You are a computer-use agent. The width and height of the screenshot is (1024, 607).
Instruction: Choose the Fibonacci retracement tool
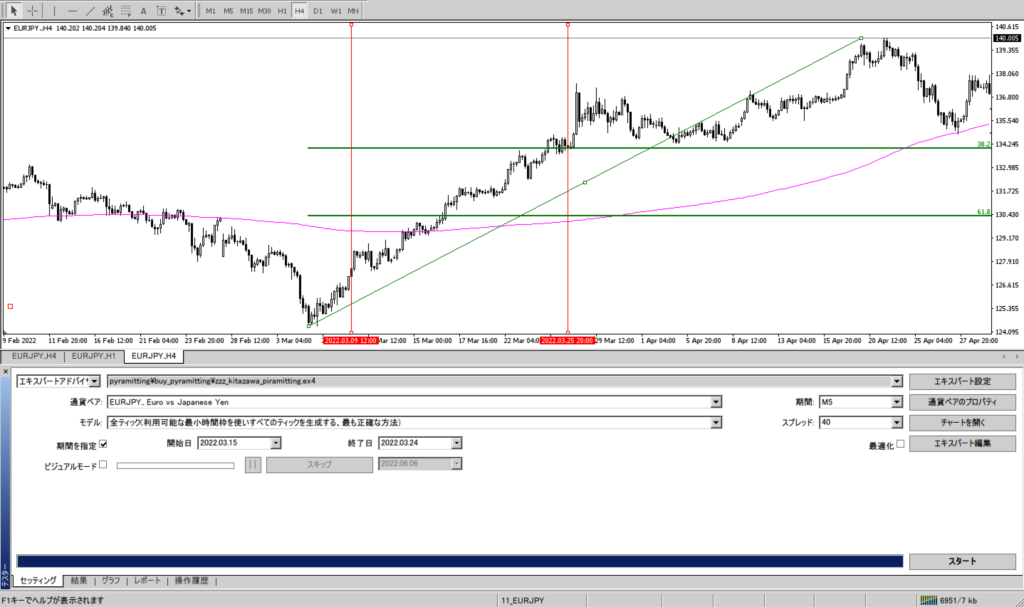tap(125, 10)
